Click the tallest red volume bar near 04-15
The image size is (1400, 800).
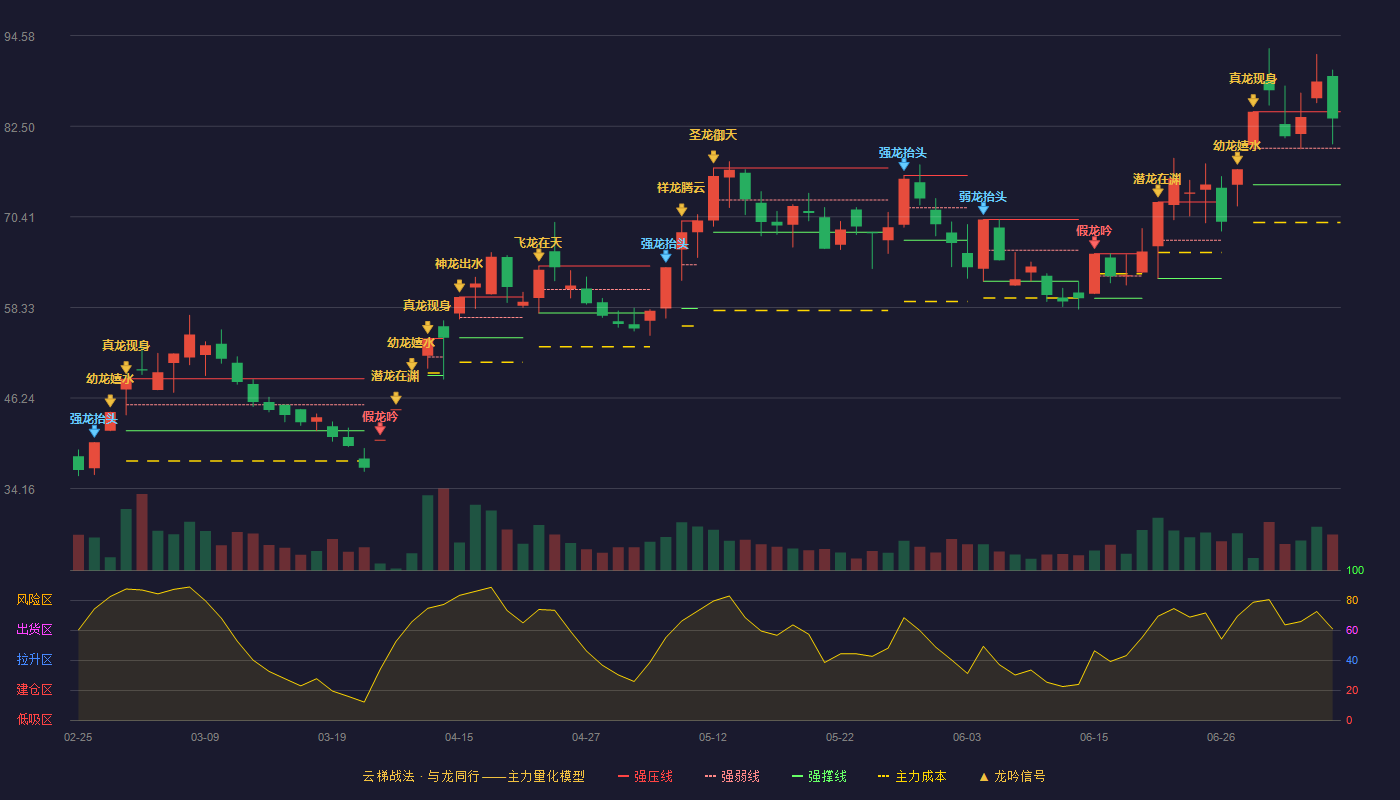pyautogui.click(x=443, y=529)
